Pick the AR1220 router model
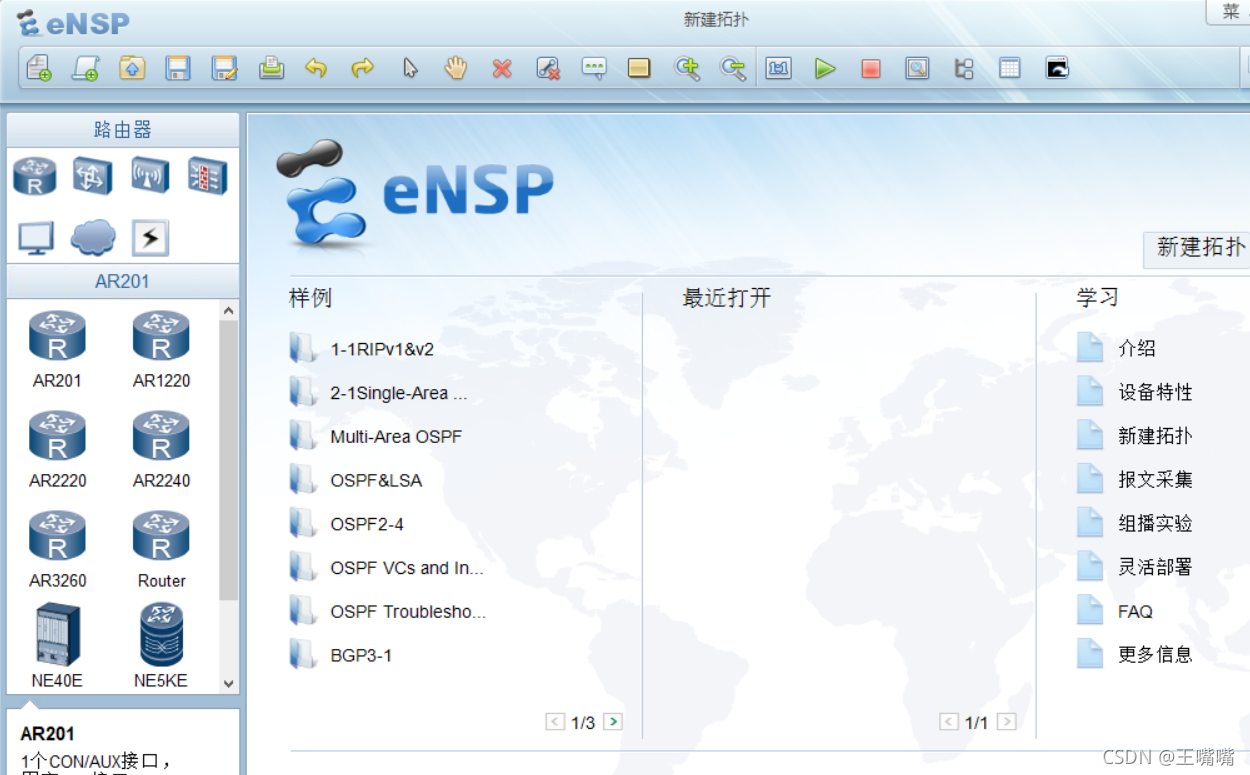The image size is (1250, 775). (x=161, y=350)
